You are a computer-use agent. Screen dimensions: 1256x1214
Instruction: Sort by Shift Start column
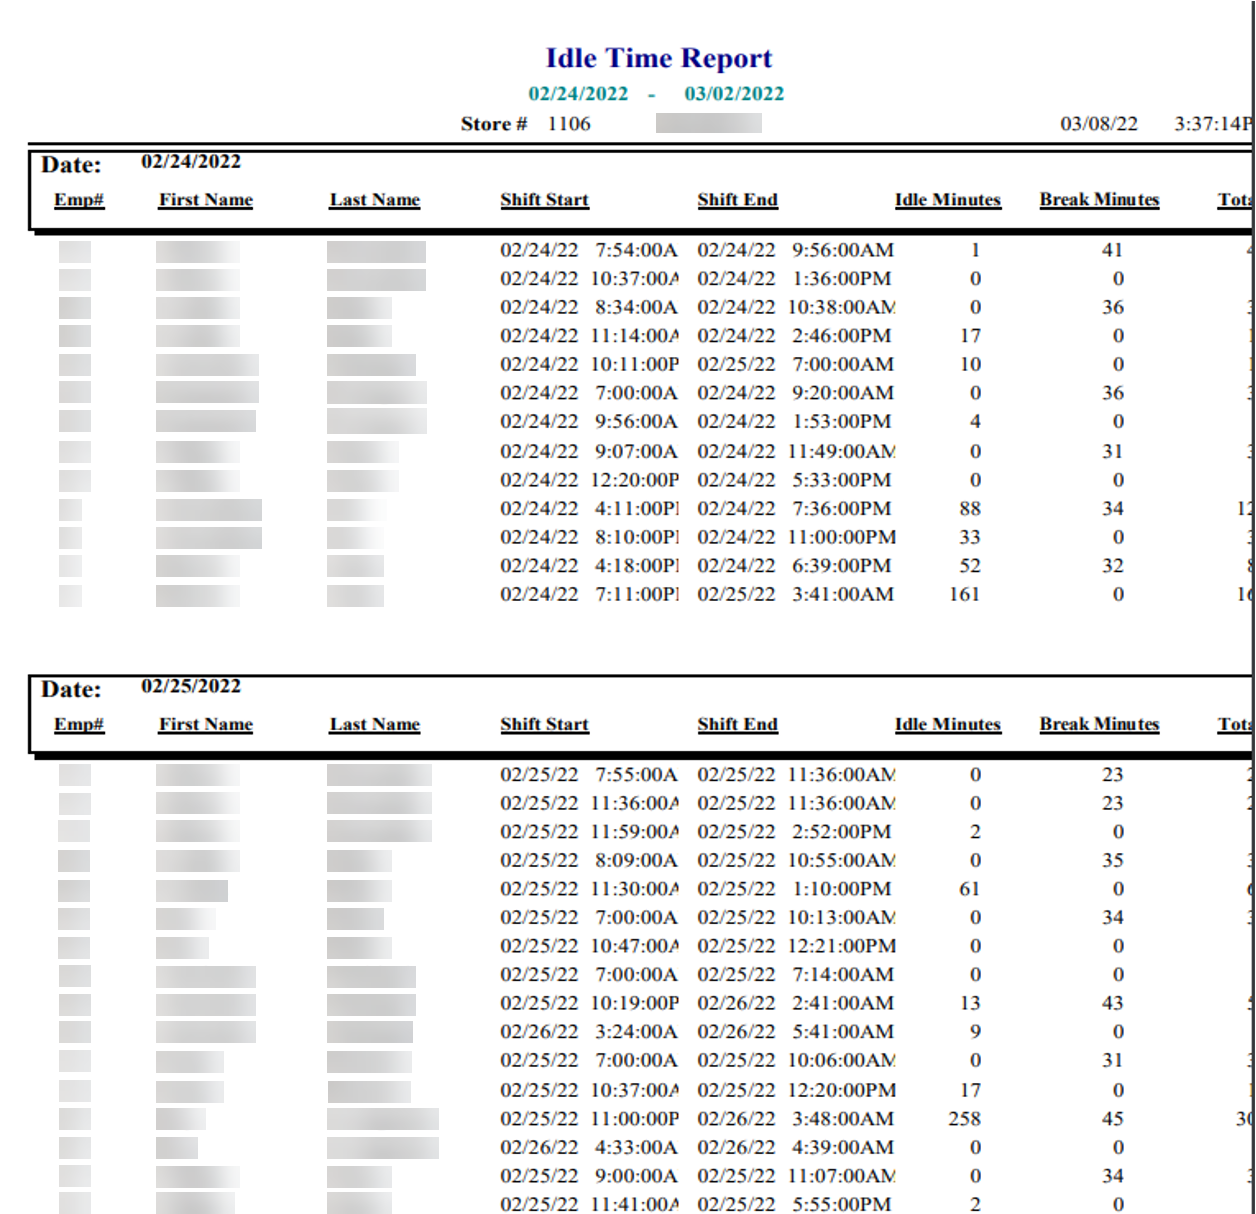click(544, 199)
